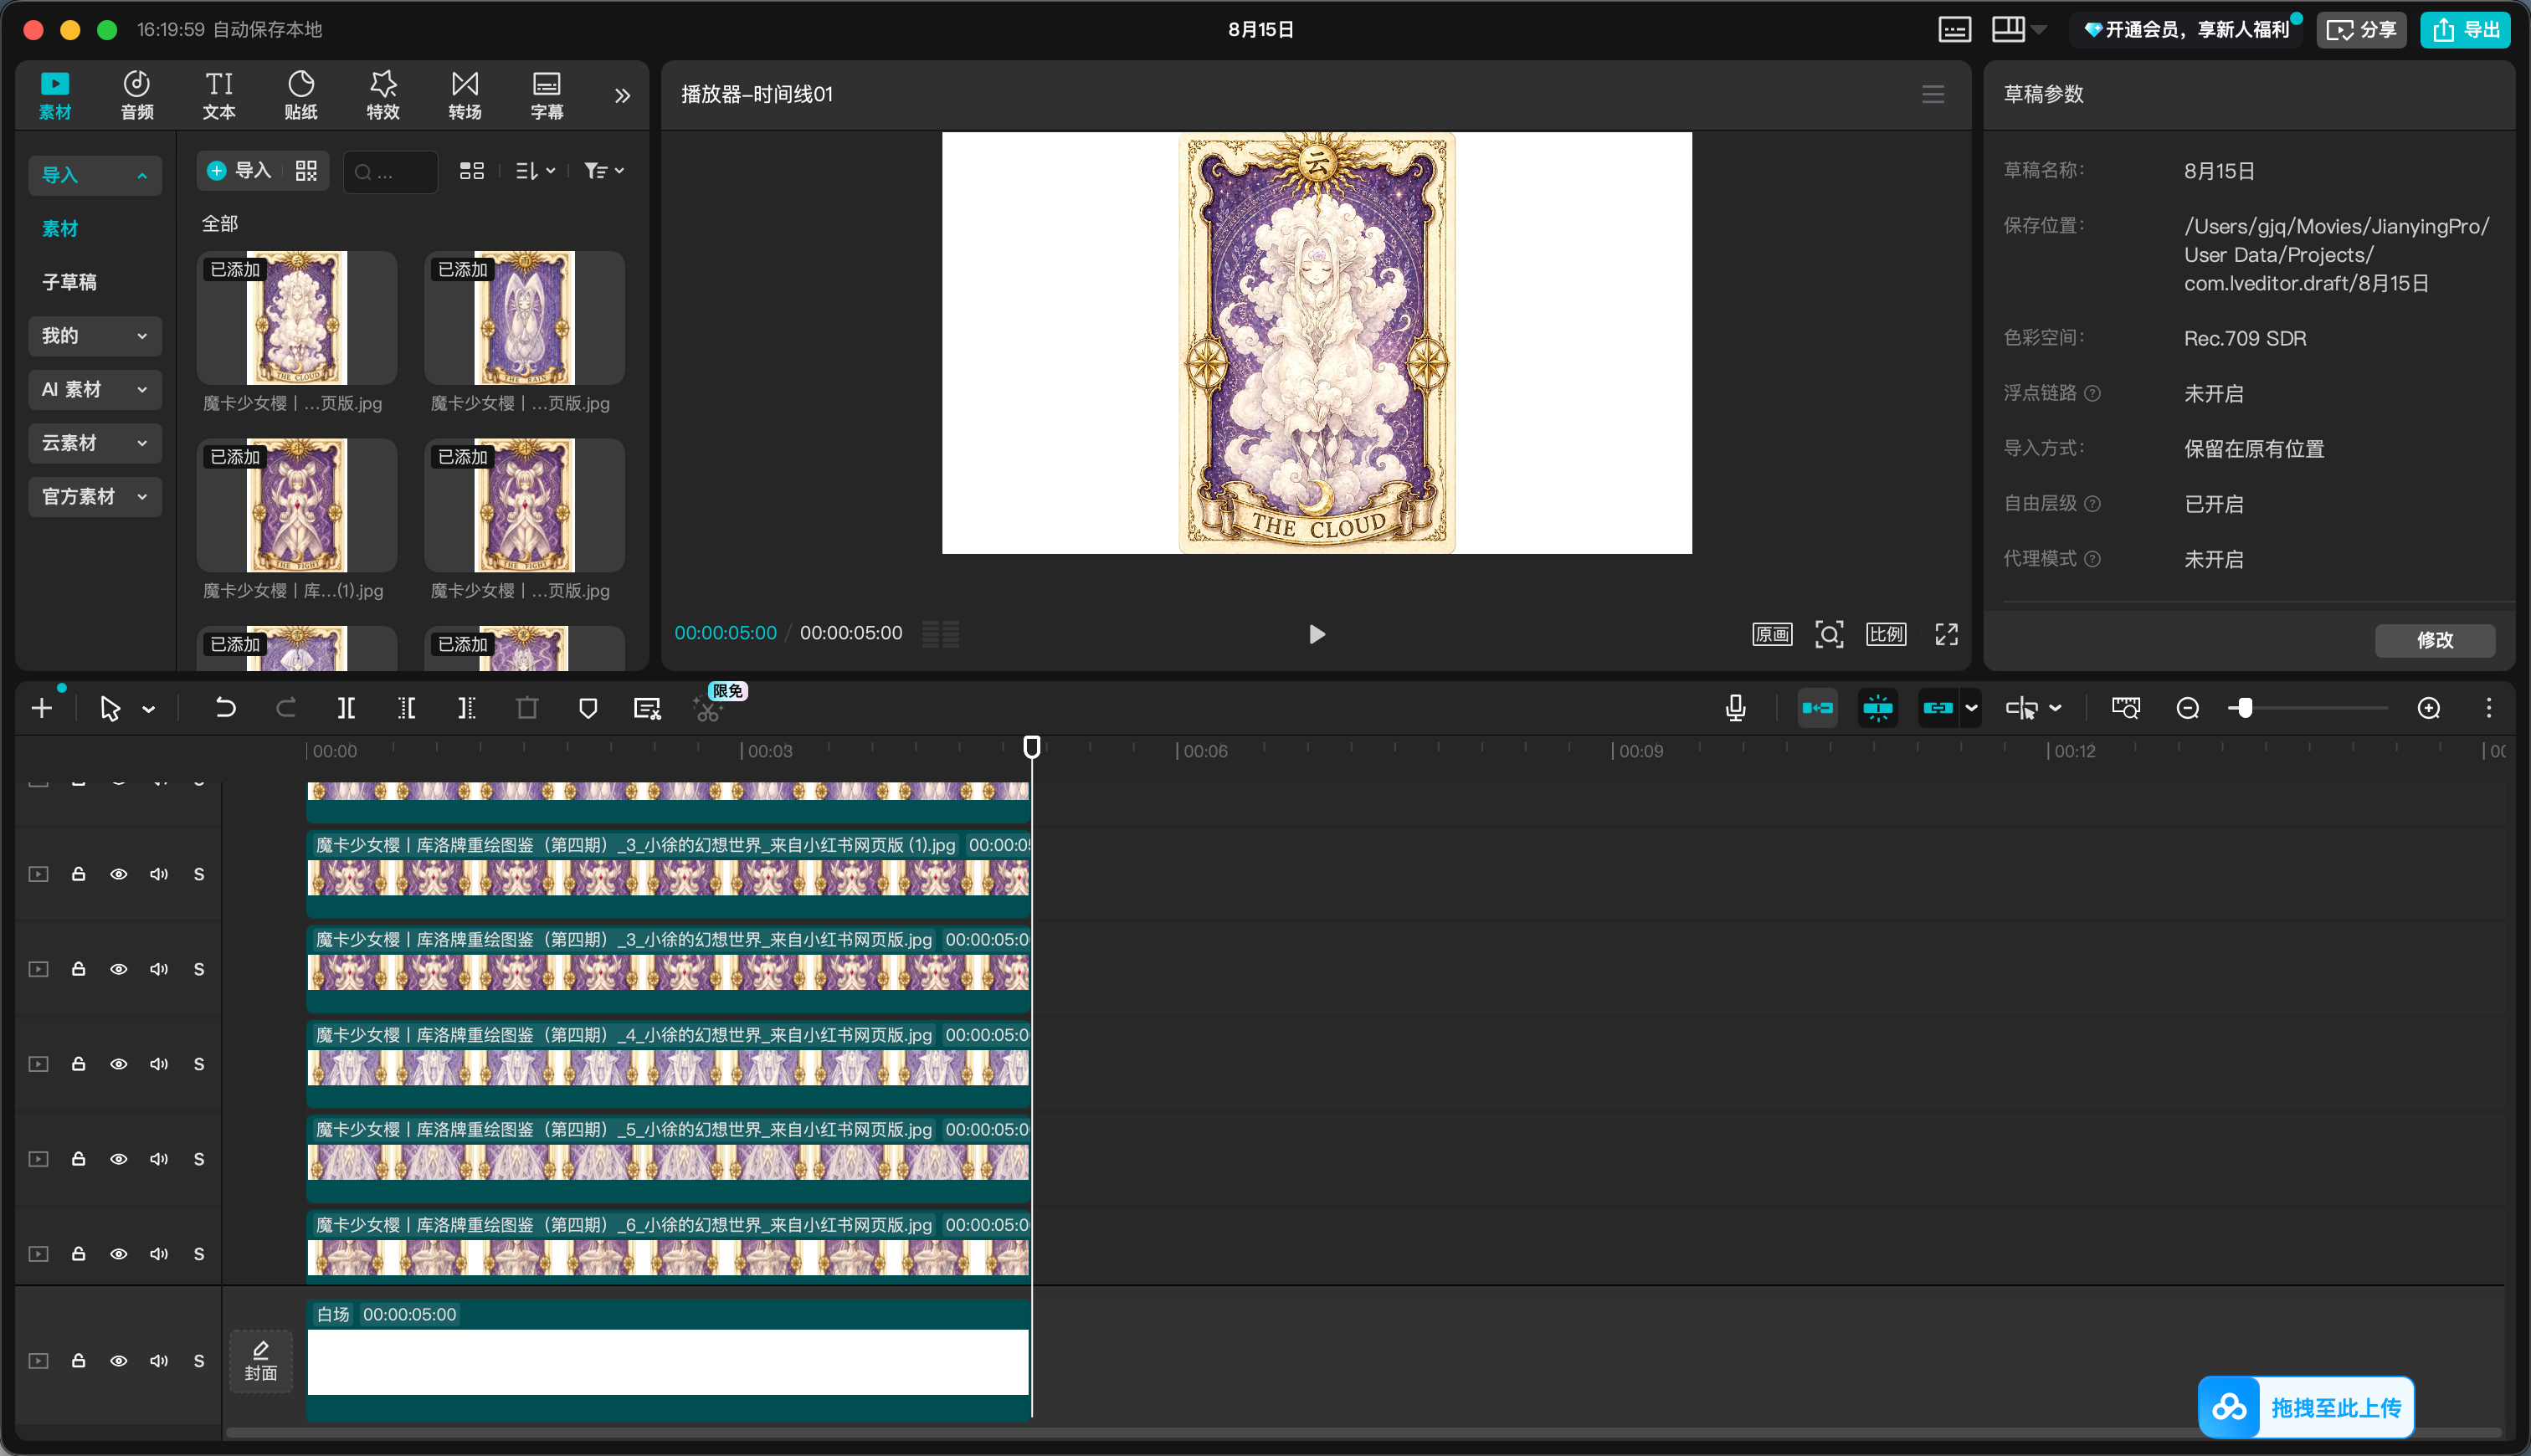Screen dimensions: 2531x1456
Task: Open the media filter dropdown
Action: tap(604, 171)
